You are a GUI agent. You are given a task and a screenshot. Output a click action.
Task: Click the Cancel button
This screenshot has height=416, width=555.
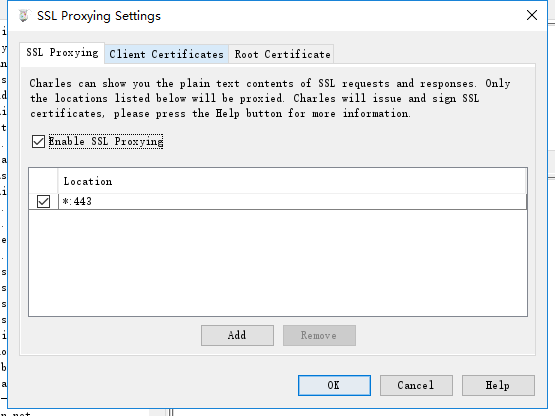(416, 385)
